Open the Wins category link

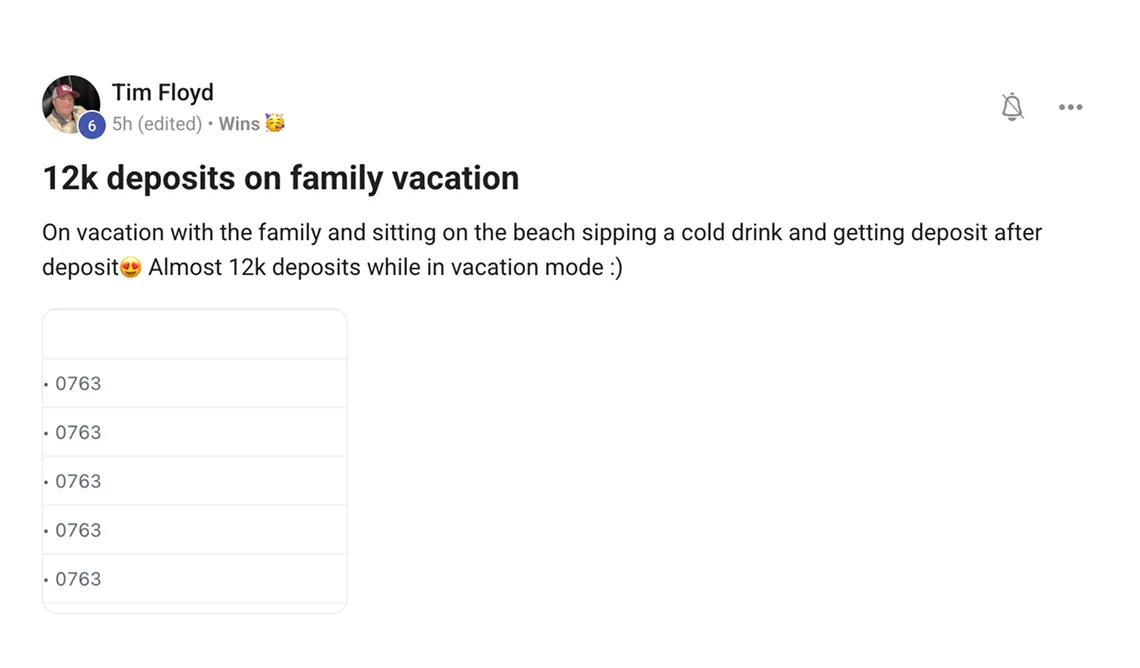tap(239, 124)
